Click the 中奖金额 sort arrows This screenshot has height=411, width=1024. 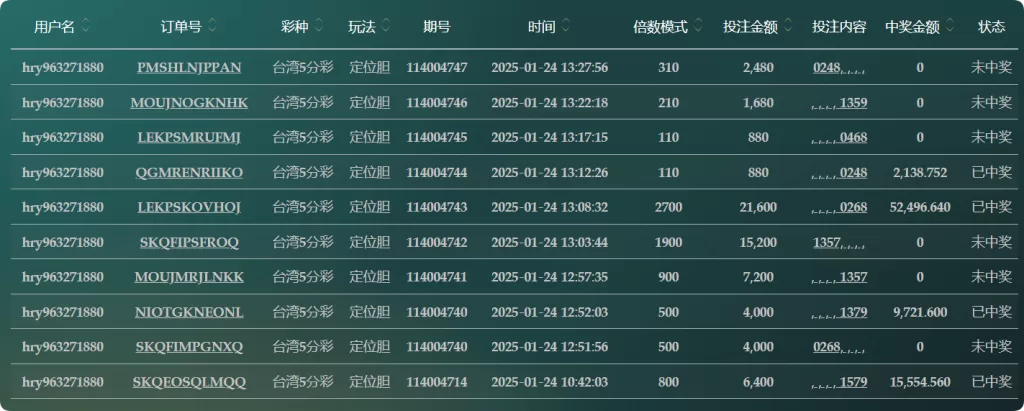(950, 27)
